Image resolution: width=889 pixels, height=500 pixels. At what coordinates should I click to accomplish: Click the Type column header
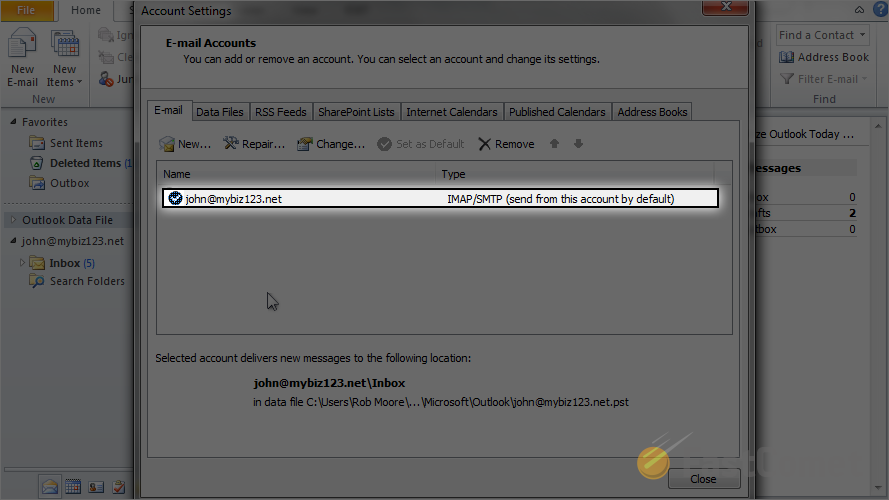(x=575, y=174)
